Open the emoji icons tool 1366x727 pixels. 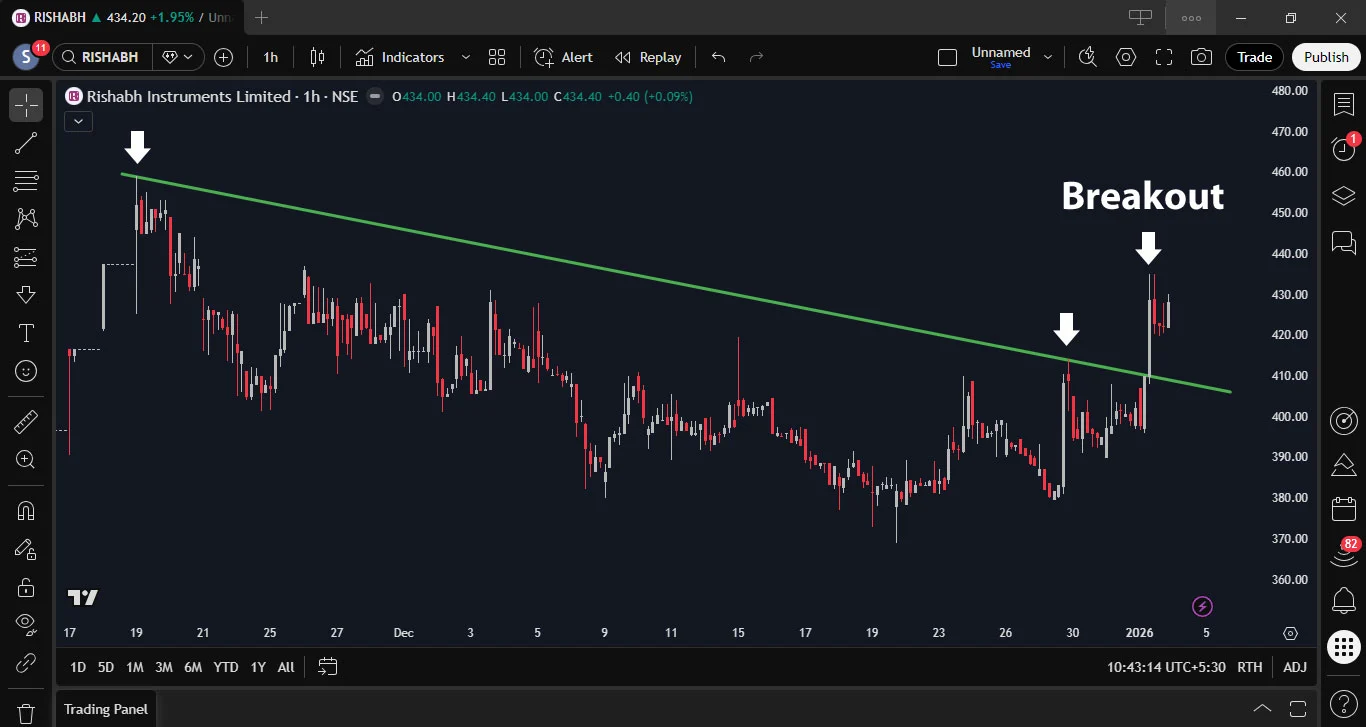(x=26, y=371)
